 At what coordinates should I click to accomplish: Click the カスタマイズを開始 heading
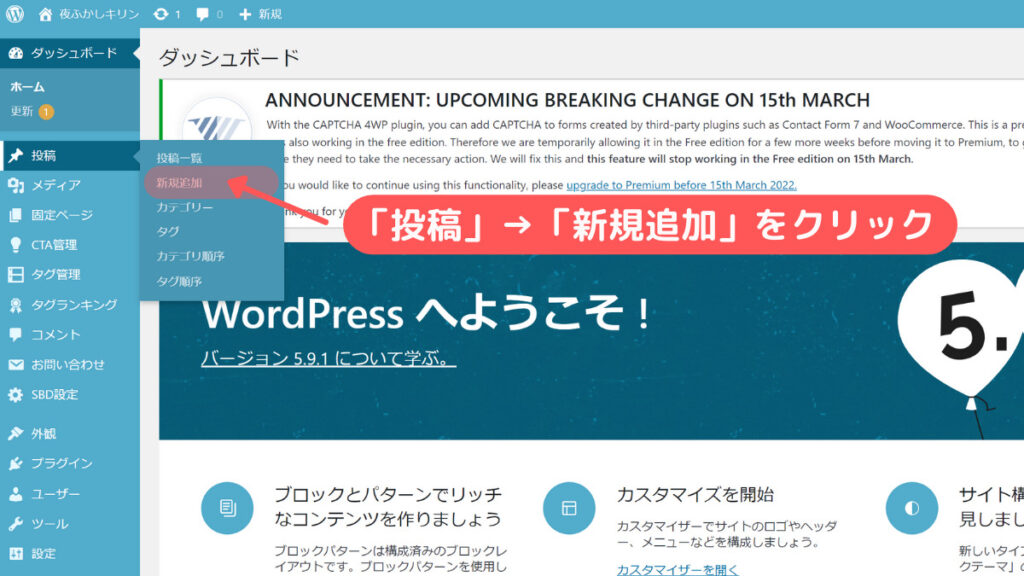click(695, 494)
